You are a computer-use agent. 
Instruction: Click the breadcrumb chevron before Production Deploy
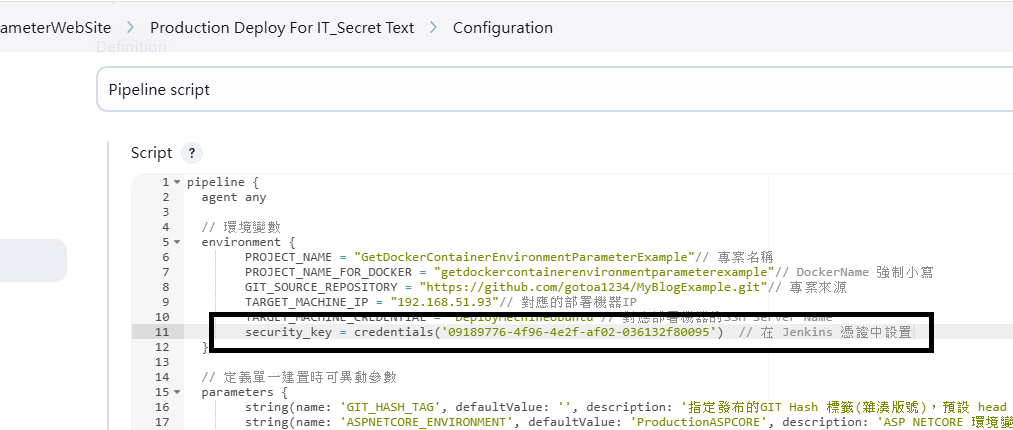[131, 28]
